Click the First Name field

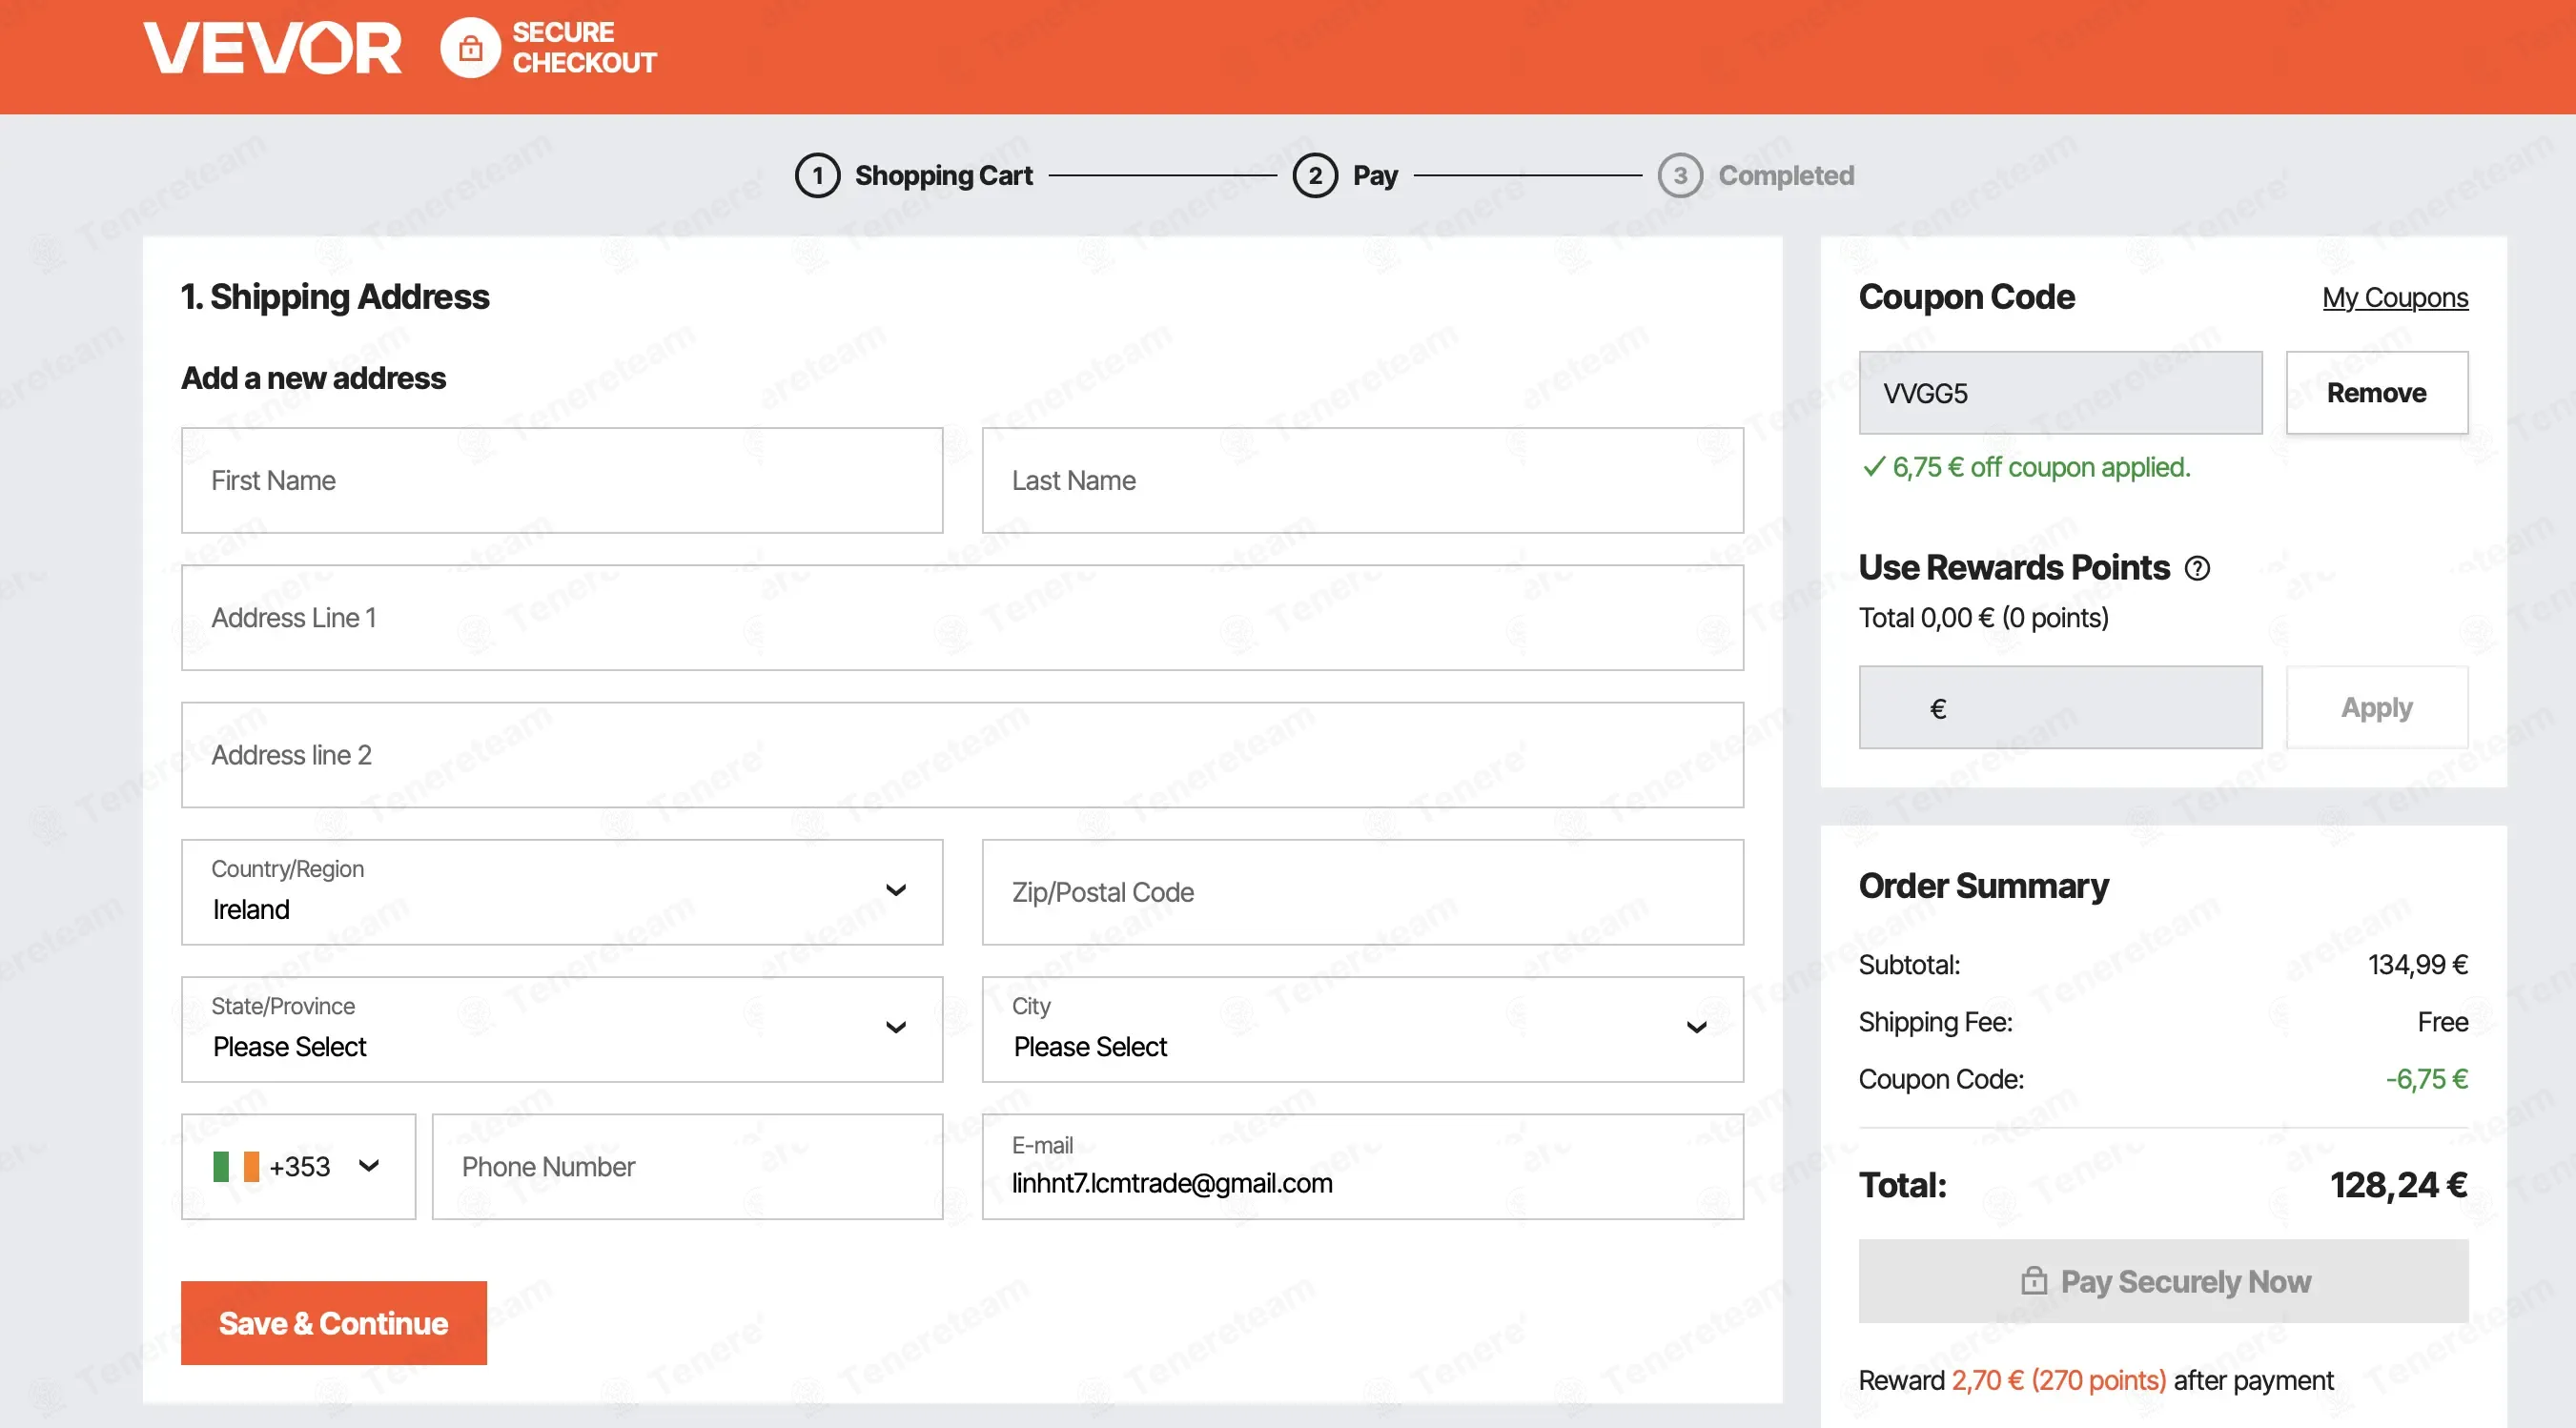pyautogui.click(x=562, y=480)
